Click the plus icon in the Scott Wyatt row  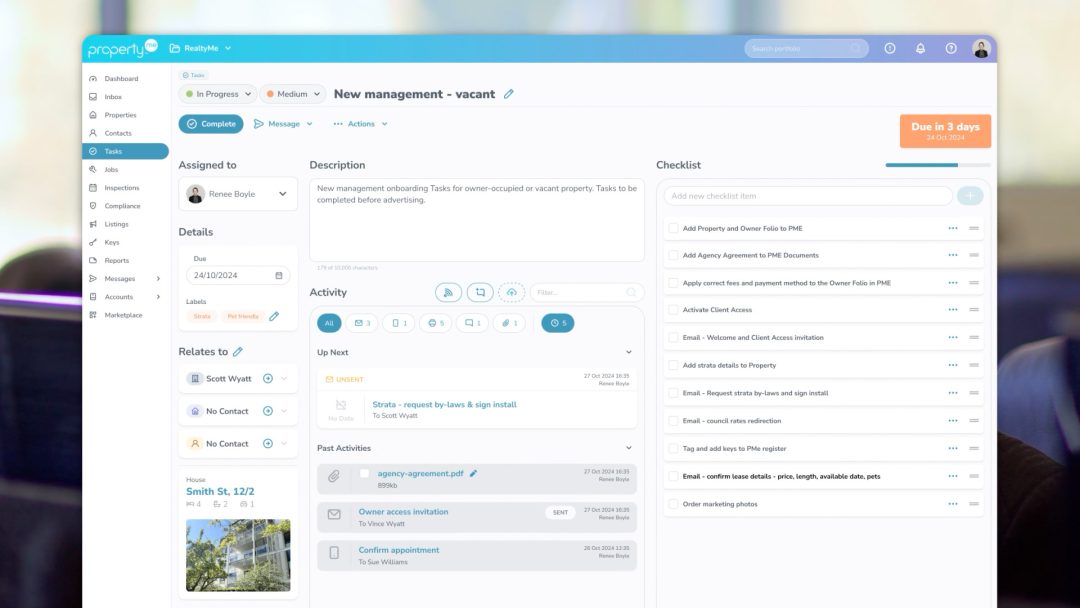tap(268, 379)
